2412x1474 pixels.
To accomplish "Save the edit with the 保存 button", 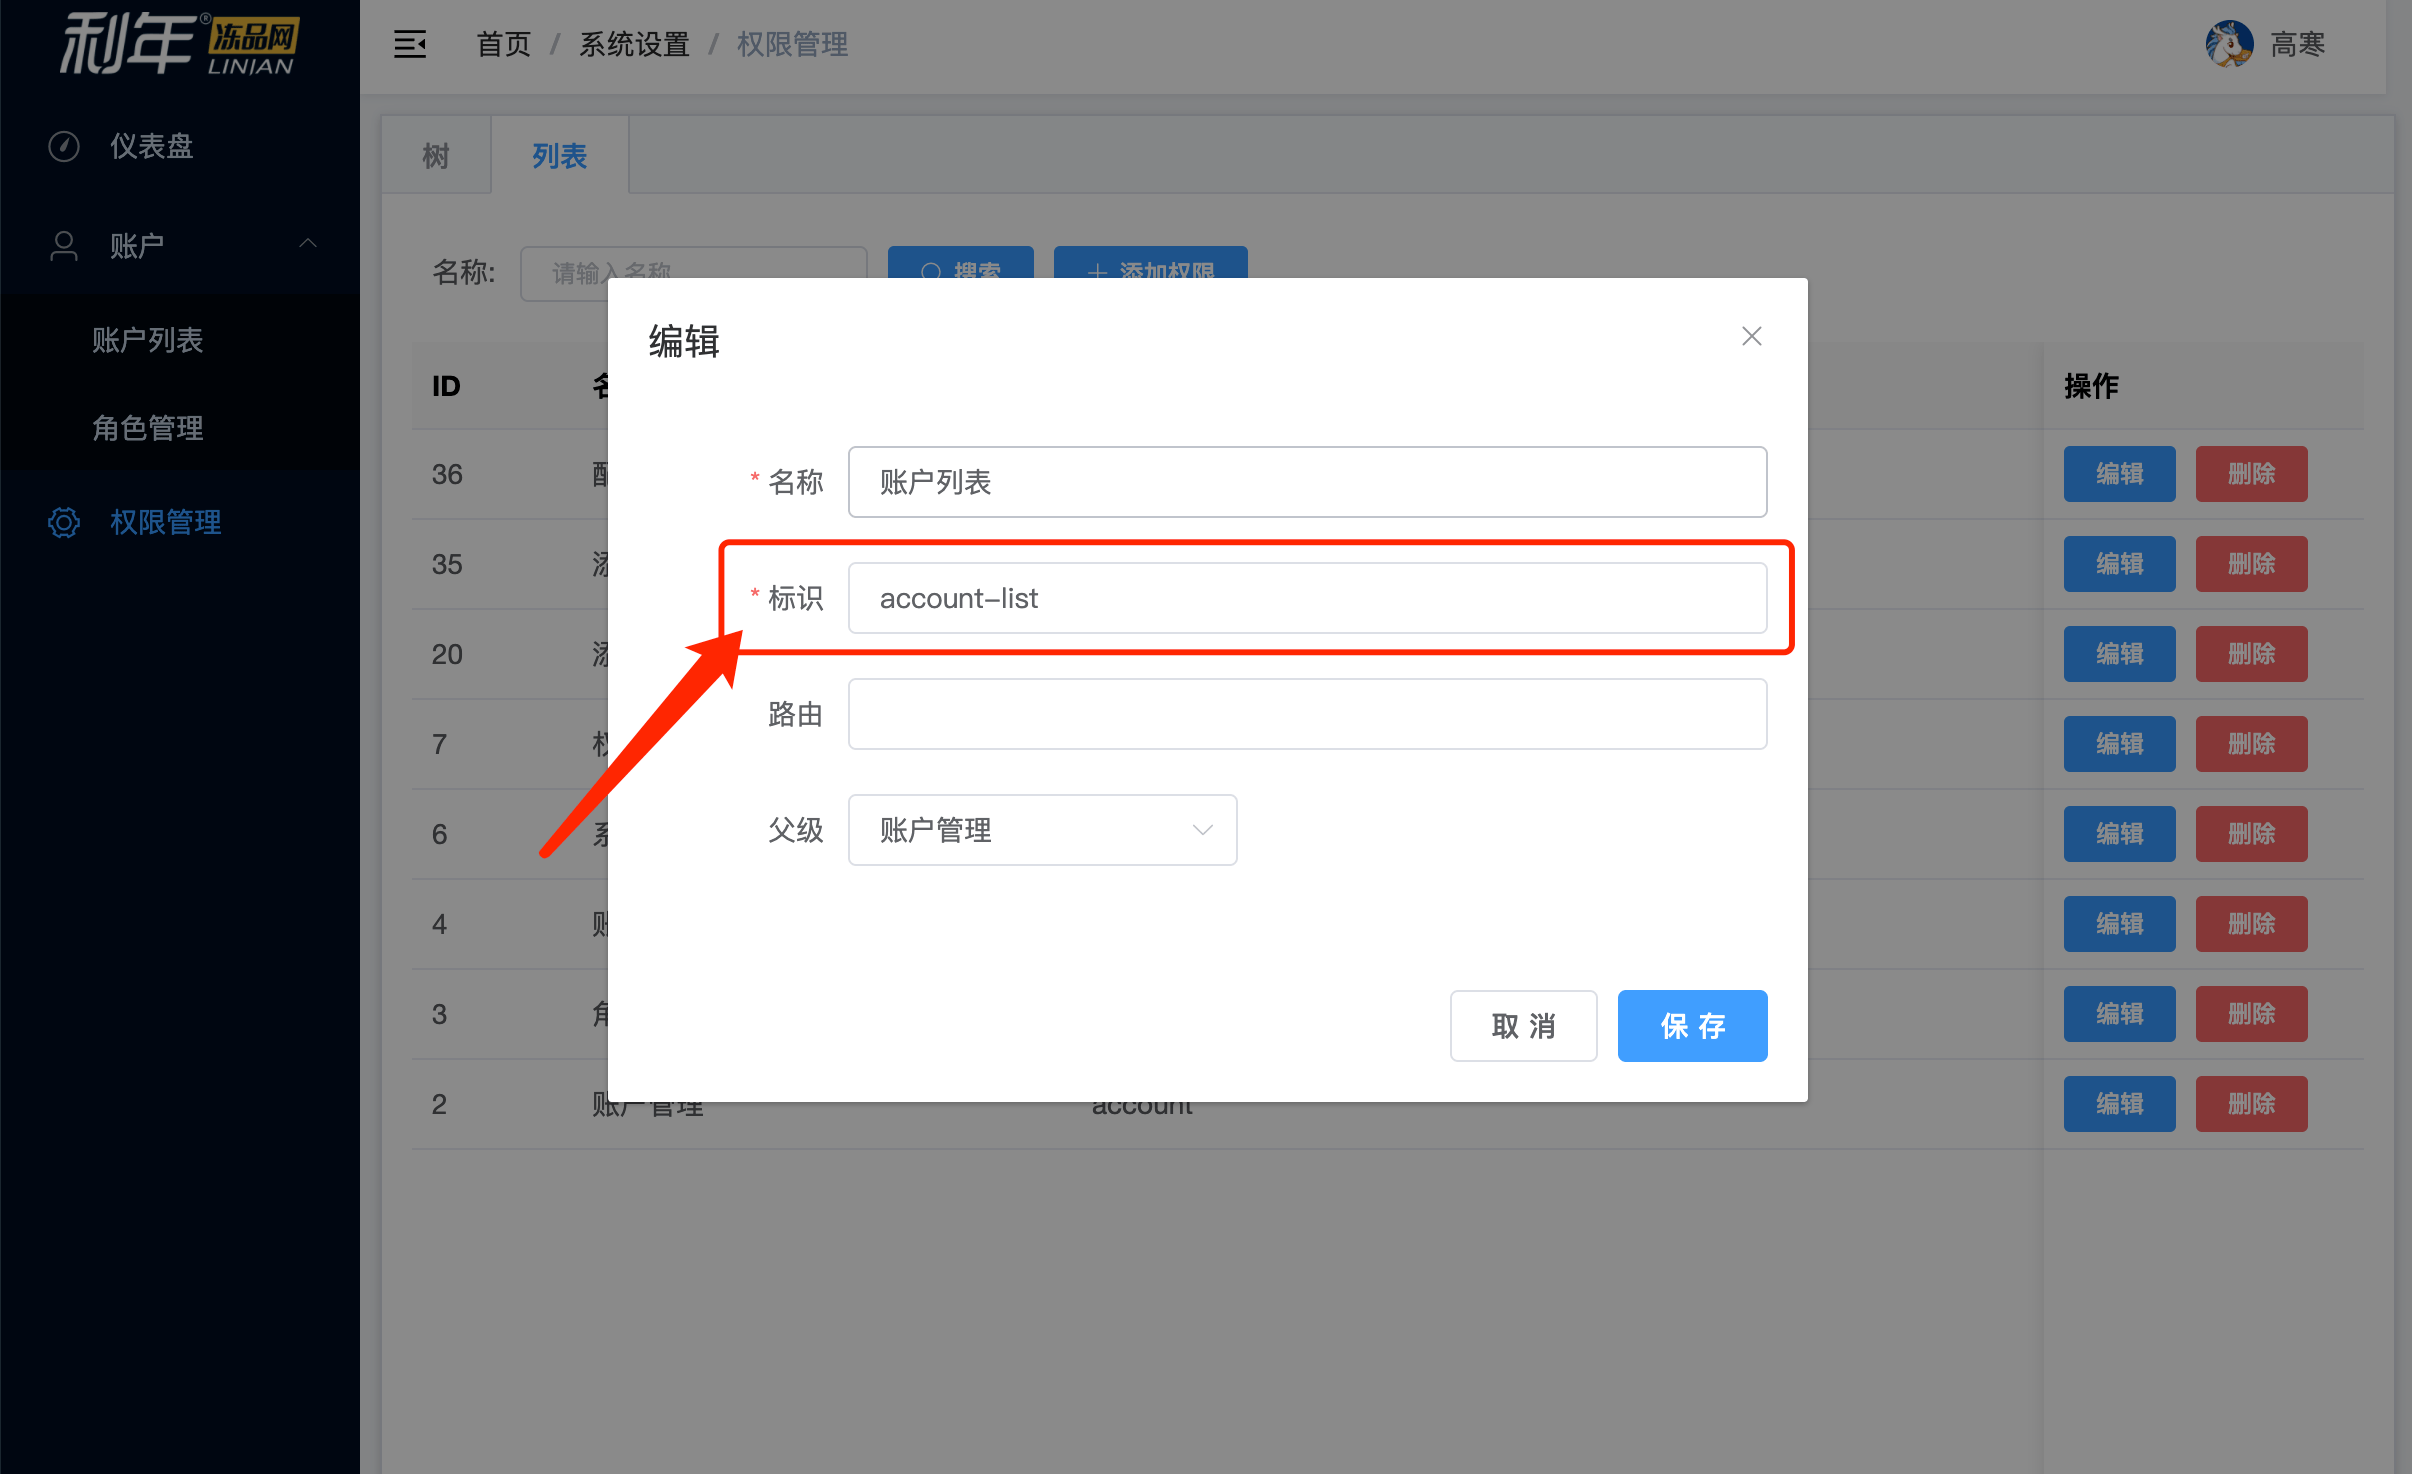I will coord(1692,1025).
